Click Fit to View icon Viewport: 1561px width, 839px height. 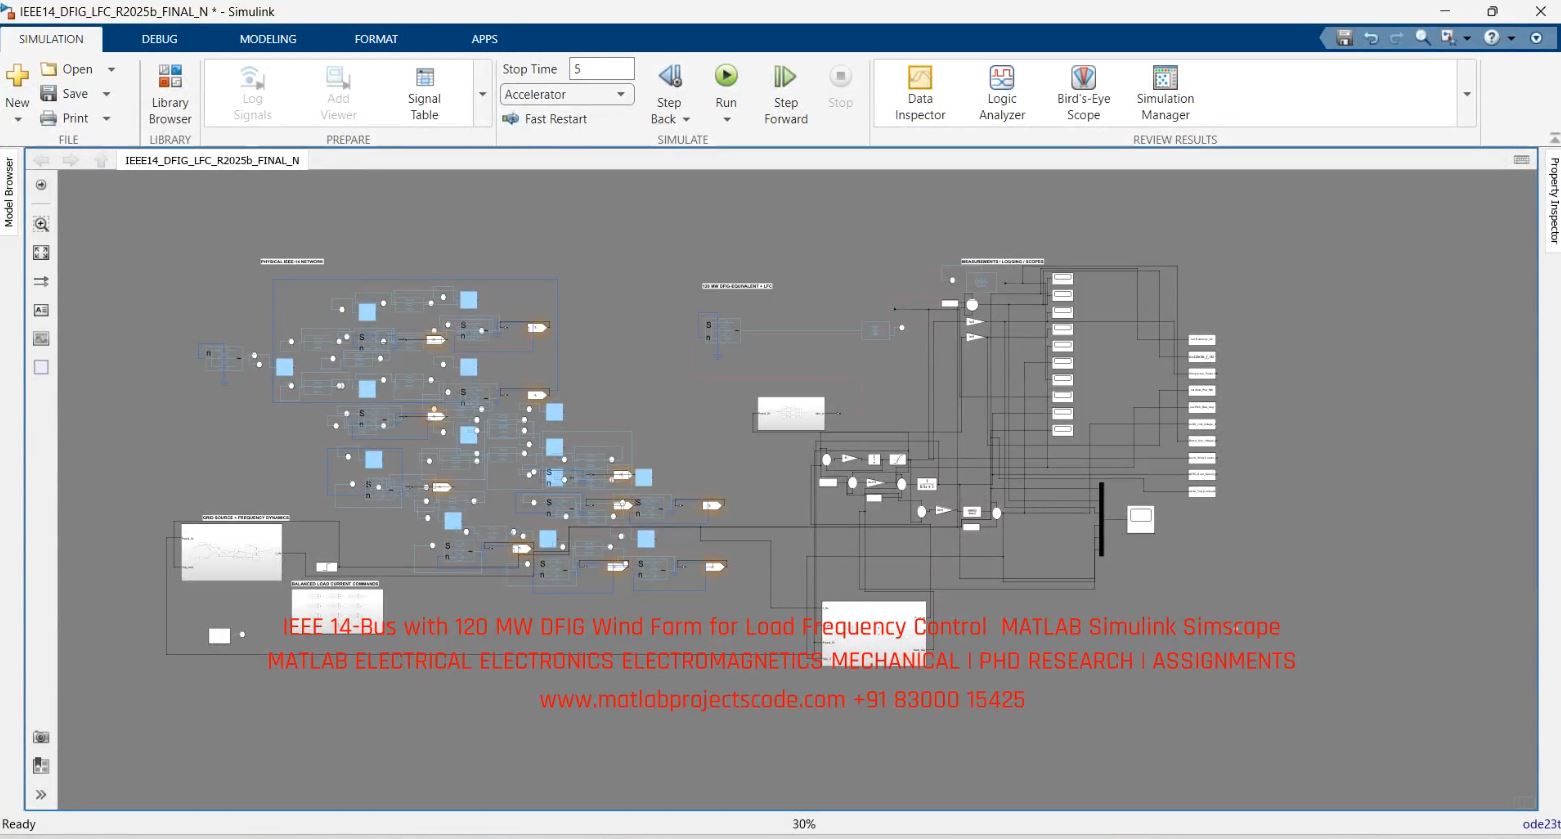pyautogui.click(x=41, y=253)
